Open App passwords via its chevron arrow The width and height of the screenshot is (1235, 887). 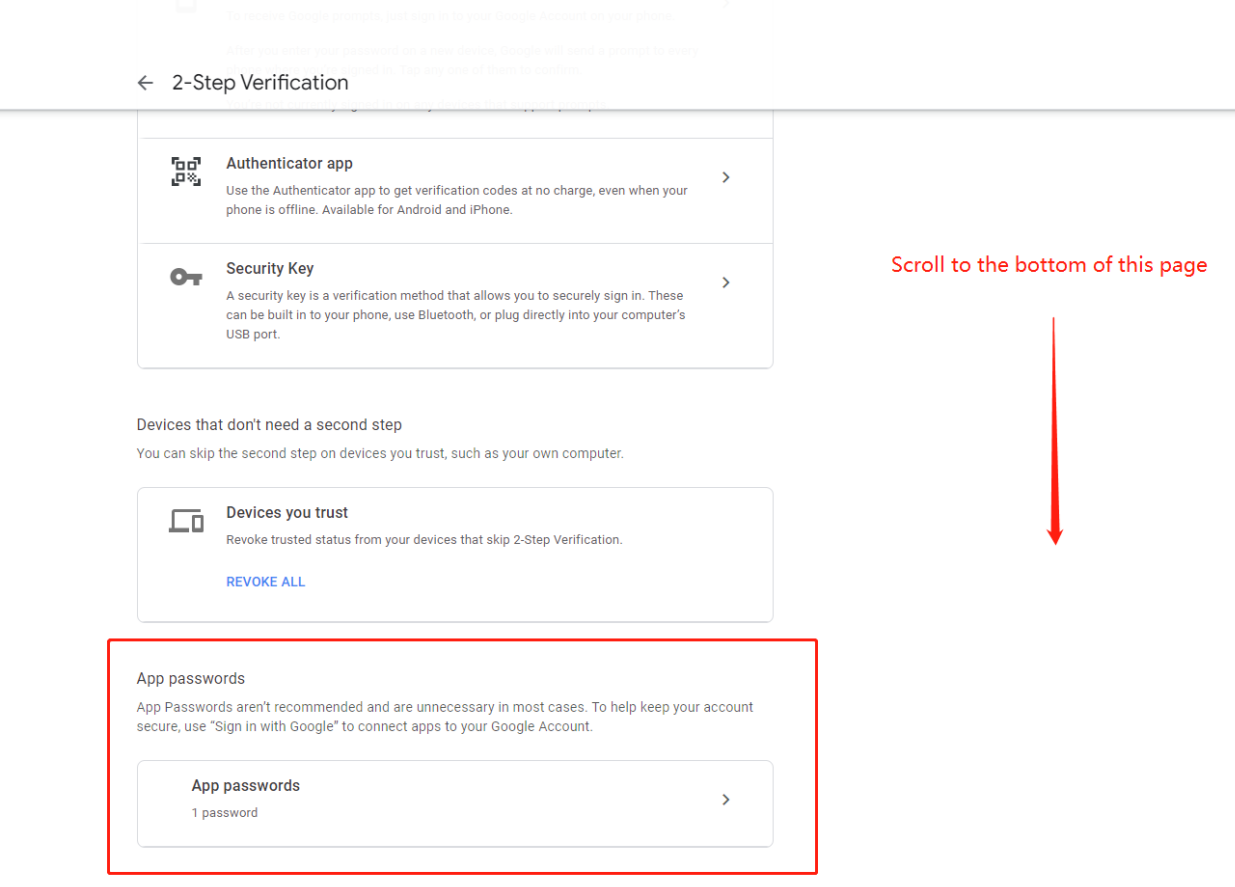[726, 799]
